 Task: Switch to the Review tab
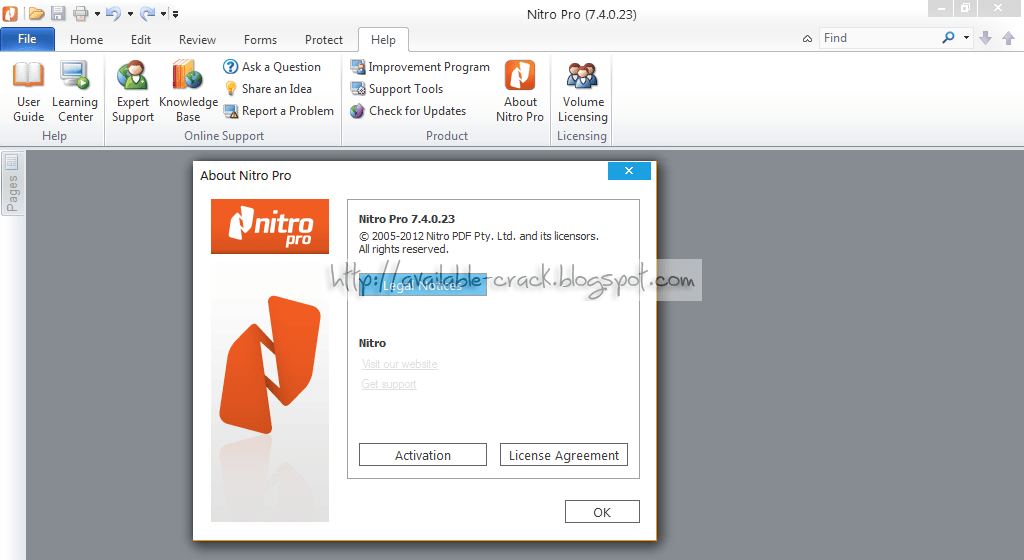point(197,40)
